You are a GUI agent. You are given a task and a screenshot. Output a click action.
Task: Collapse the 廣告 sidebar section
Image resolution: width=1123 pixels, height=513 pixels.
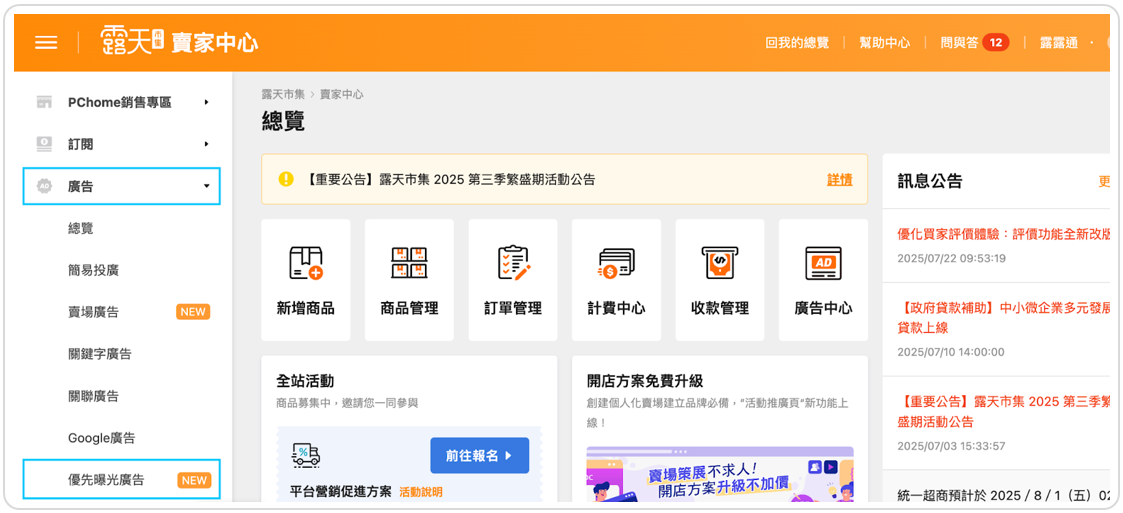tap(121, 186)
